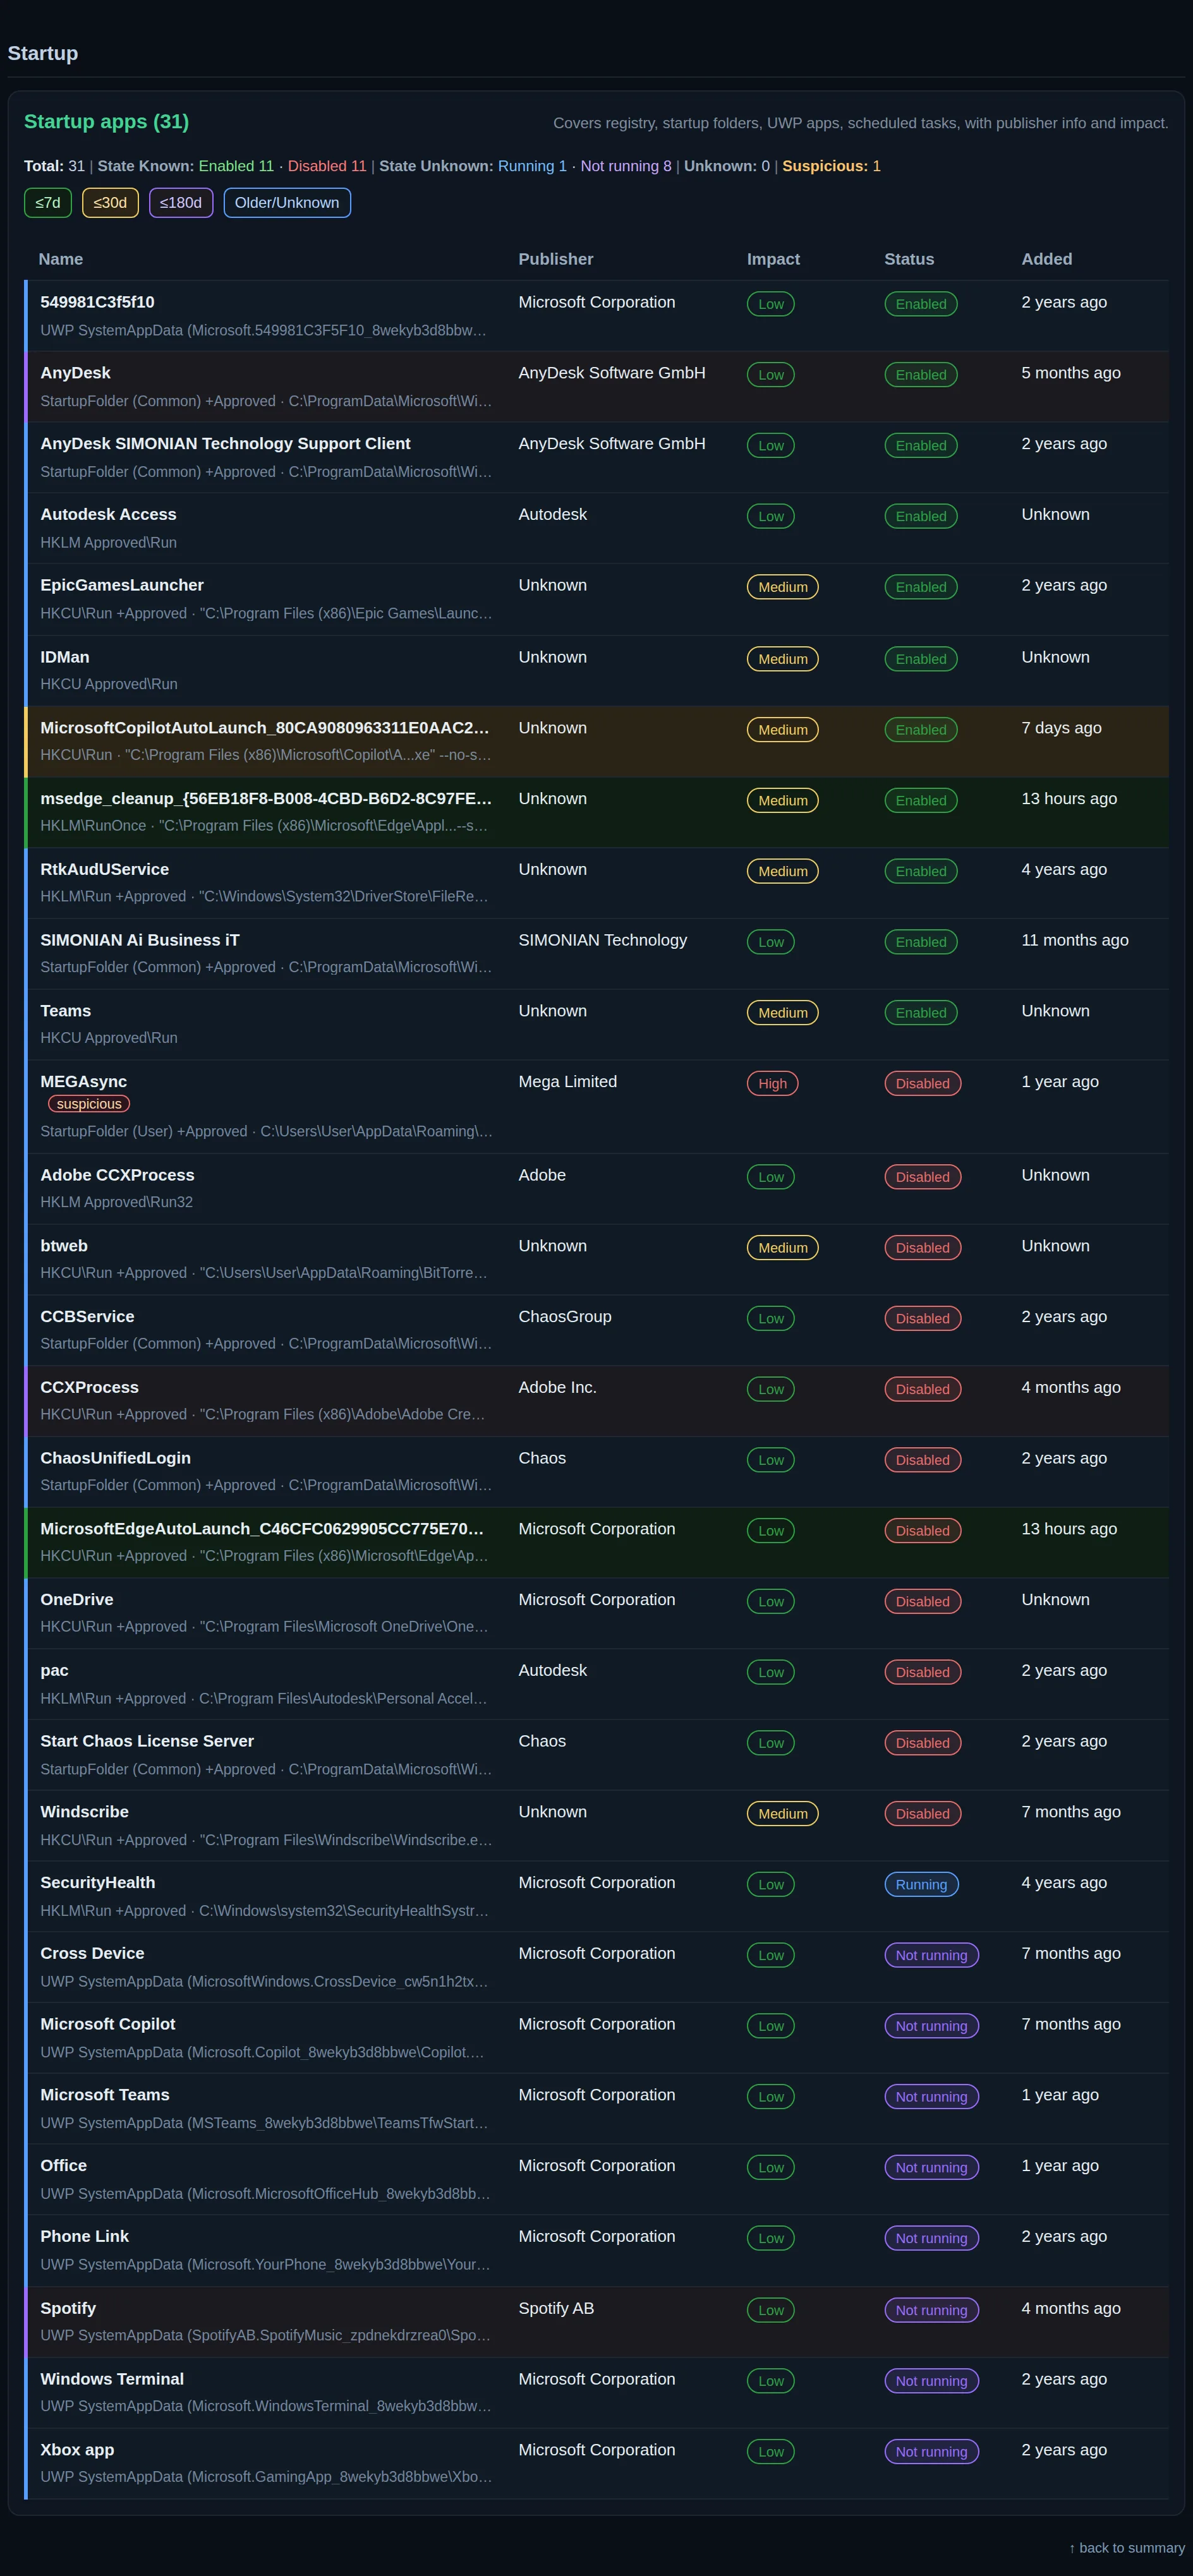Click the 'Suspicious: 1' summary count

831,166
